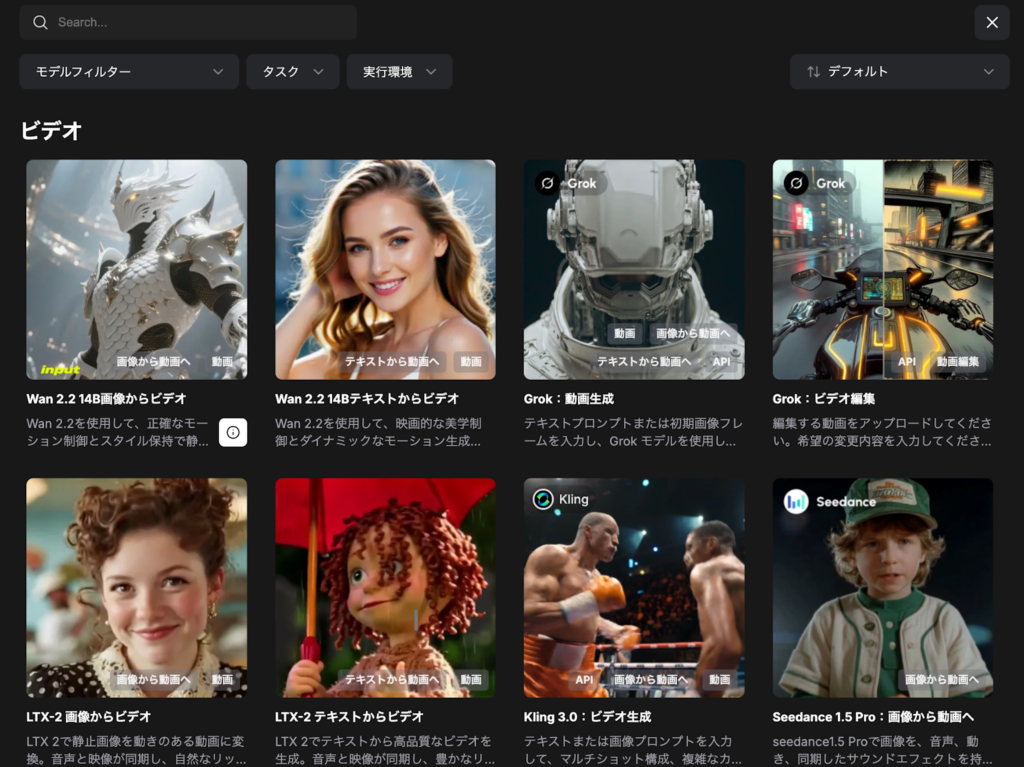Click the sort arrows icon beside デフォルト

(x=813, y=72)
